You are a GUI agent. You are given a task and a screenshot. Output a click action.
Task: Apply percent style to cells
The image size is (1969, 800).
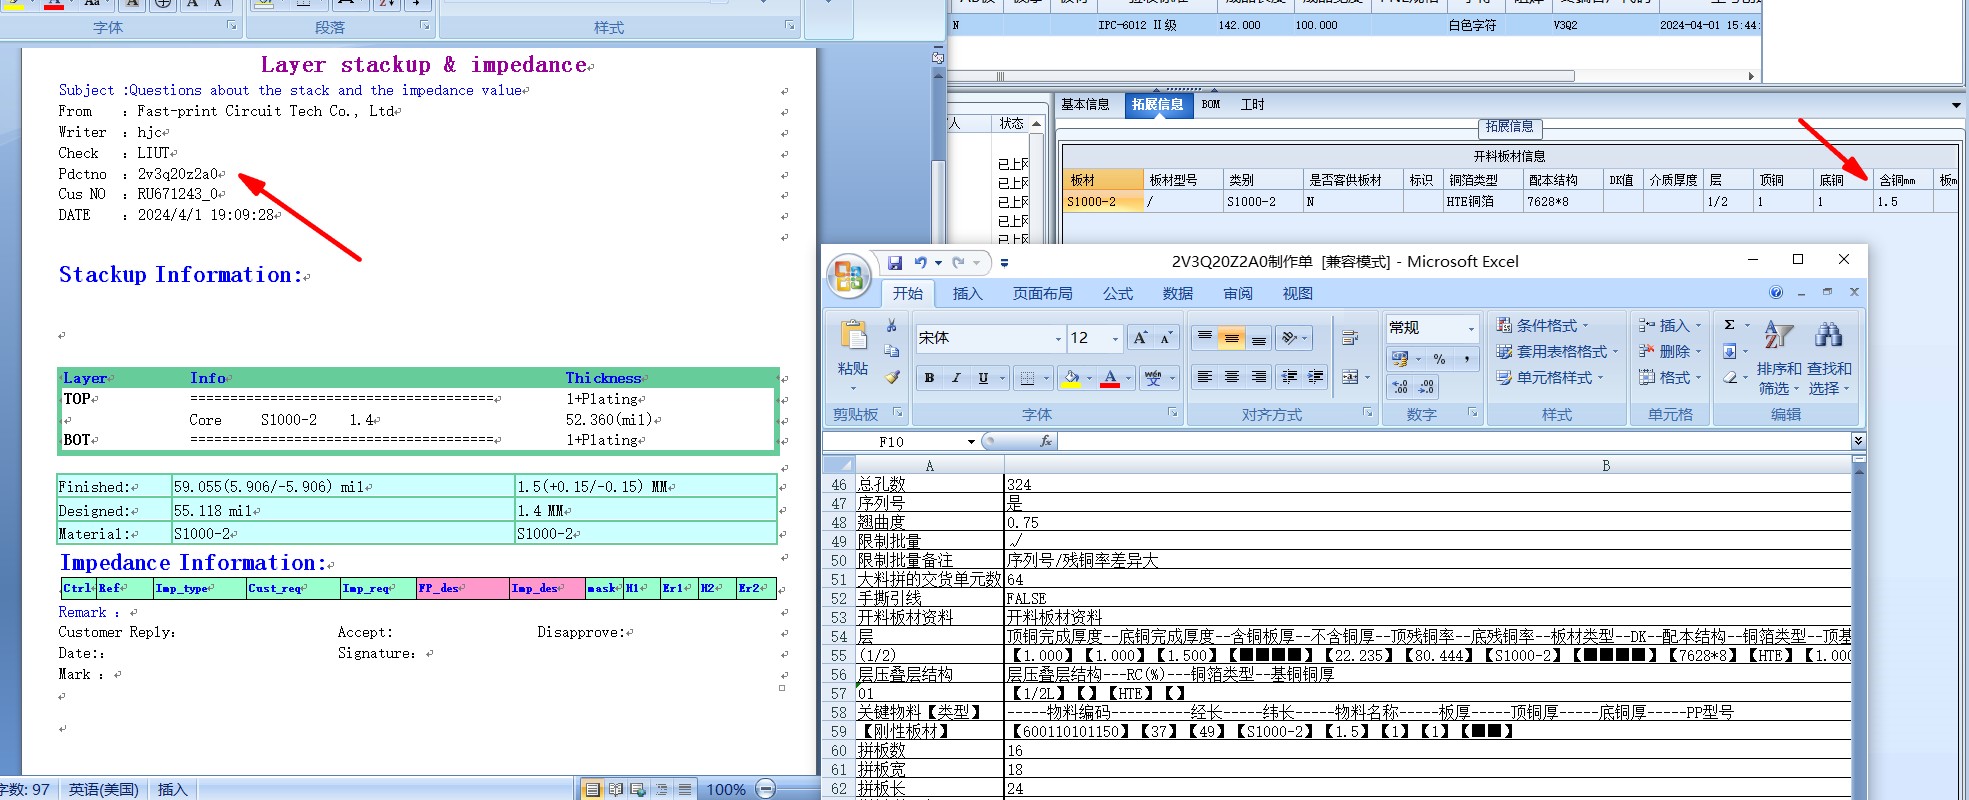pyautogui.click(x=1439, y=359)
